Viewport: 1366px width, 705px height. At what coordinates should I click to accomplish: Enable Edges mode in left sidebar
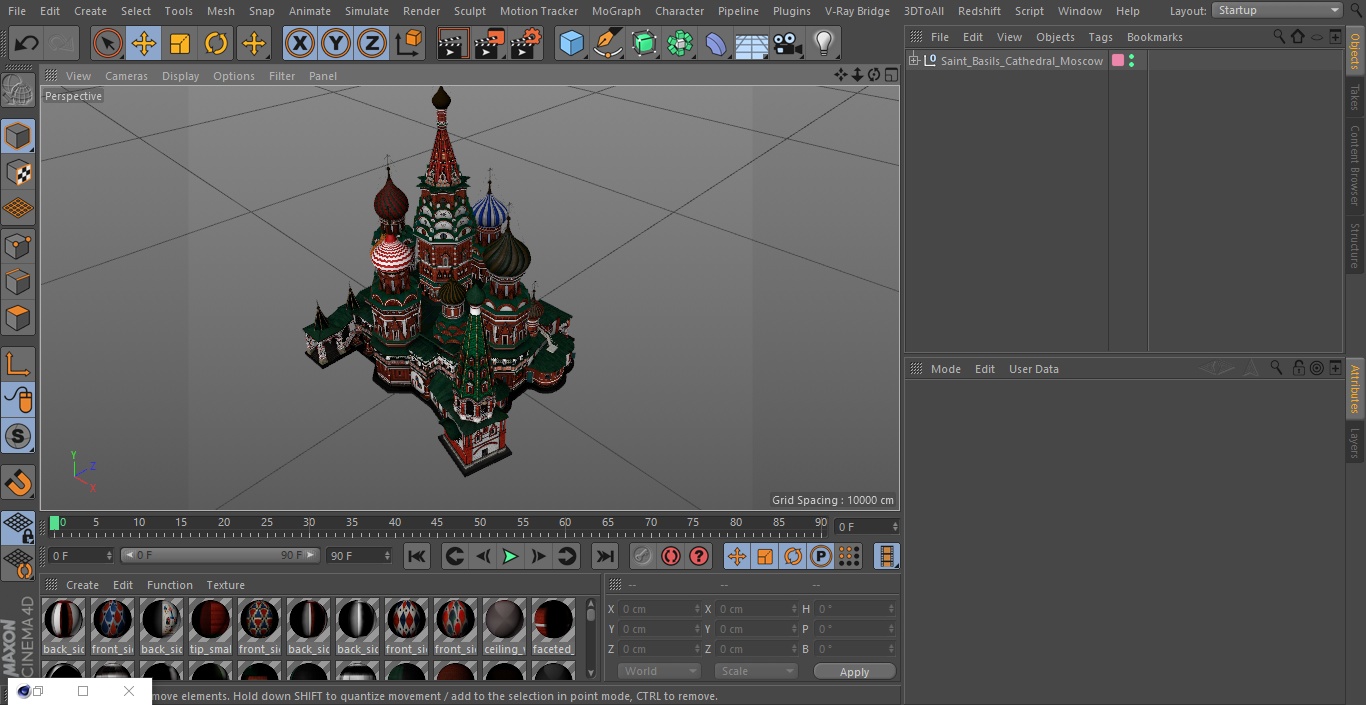18,281
